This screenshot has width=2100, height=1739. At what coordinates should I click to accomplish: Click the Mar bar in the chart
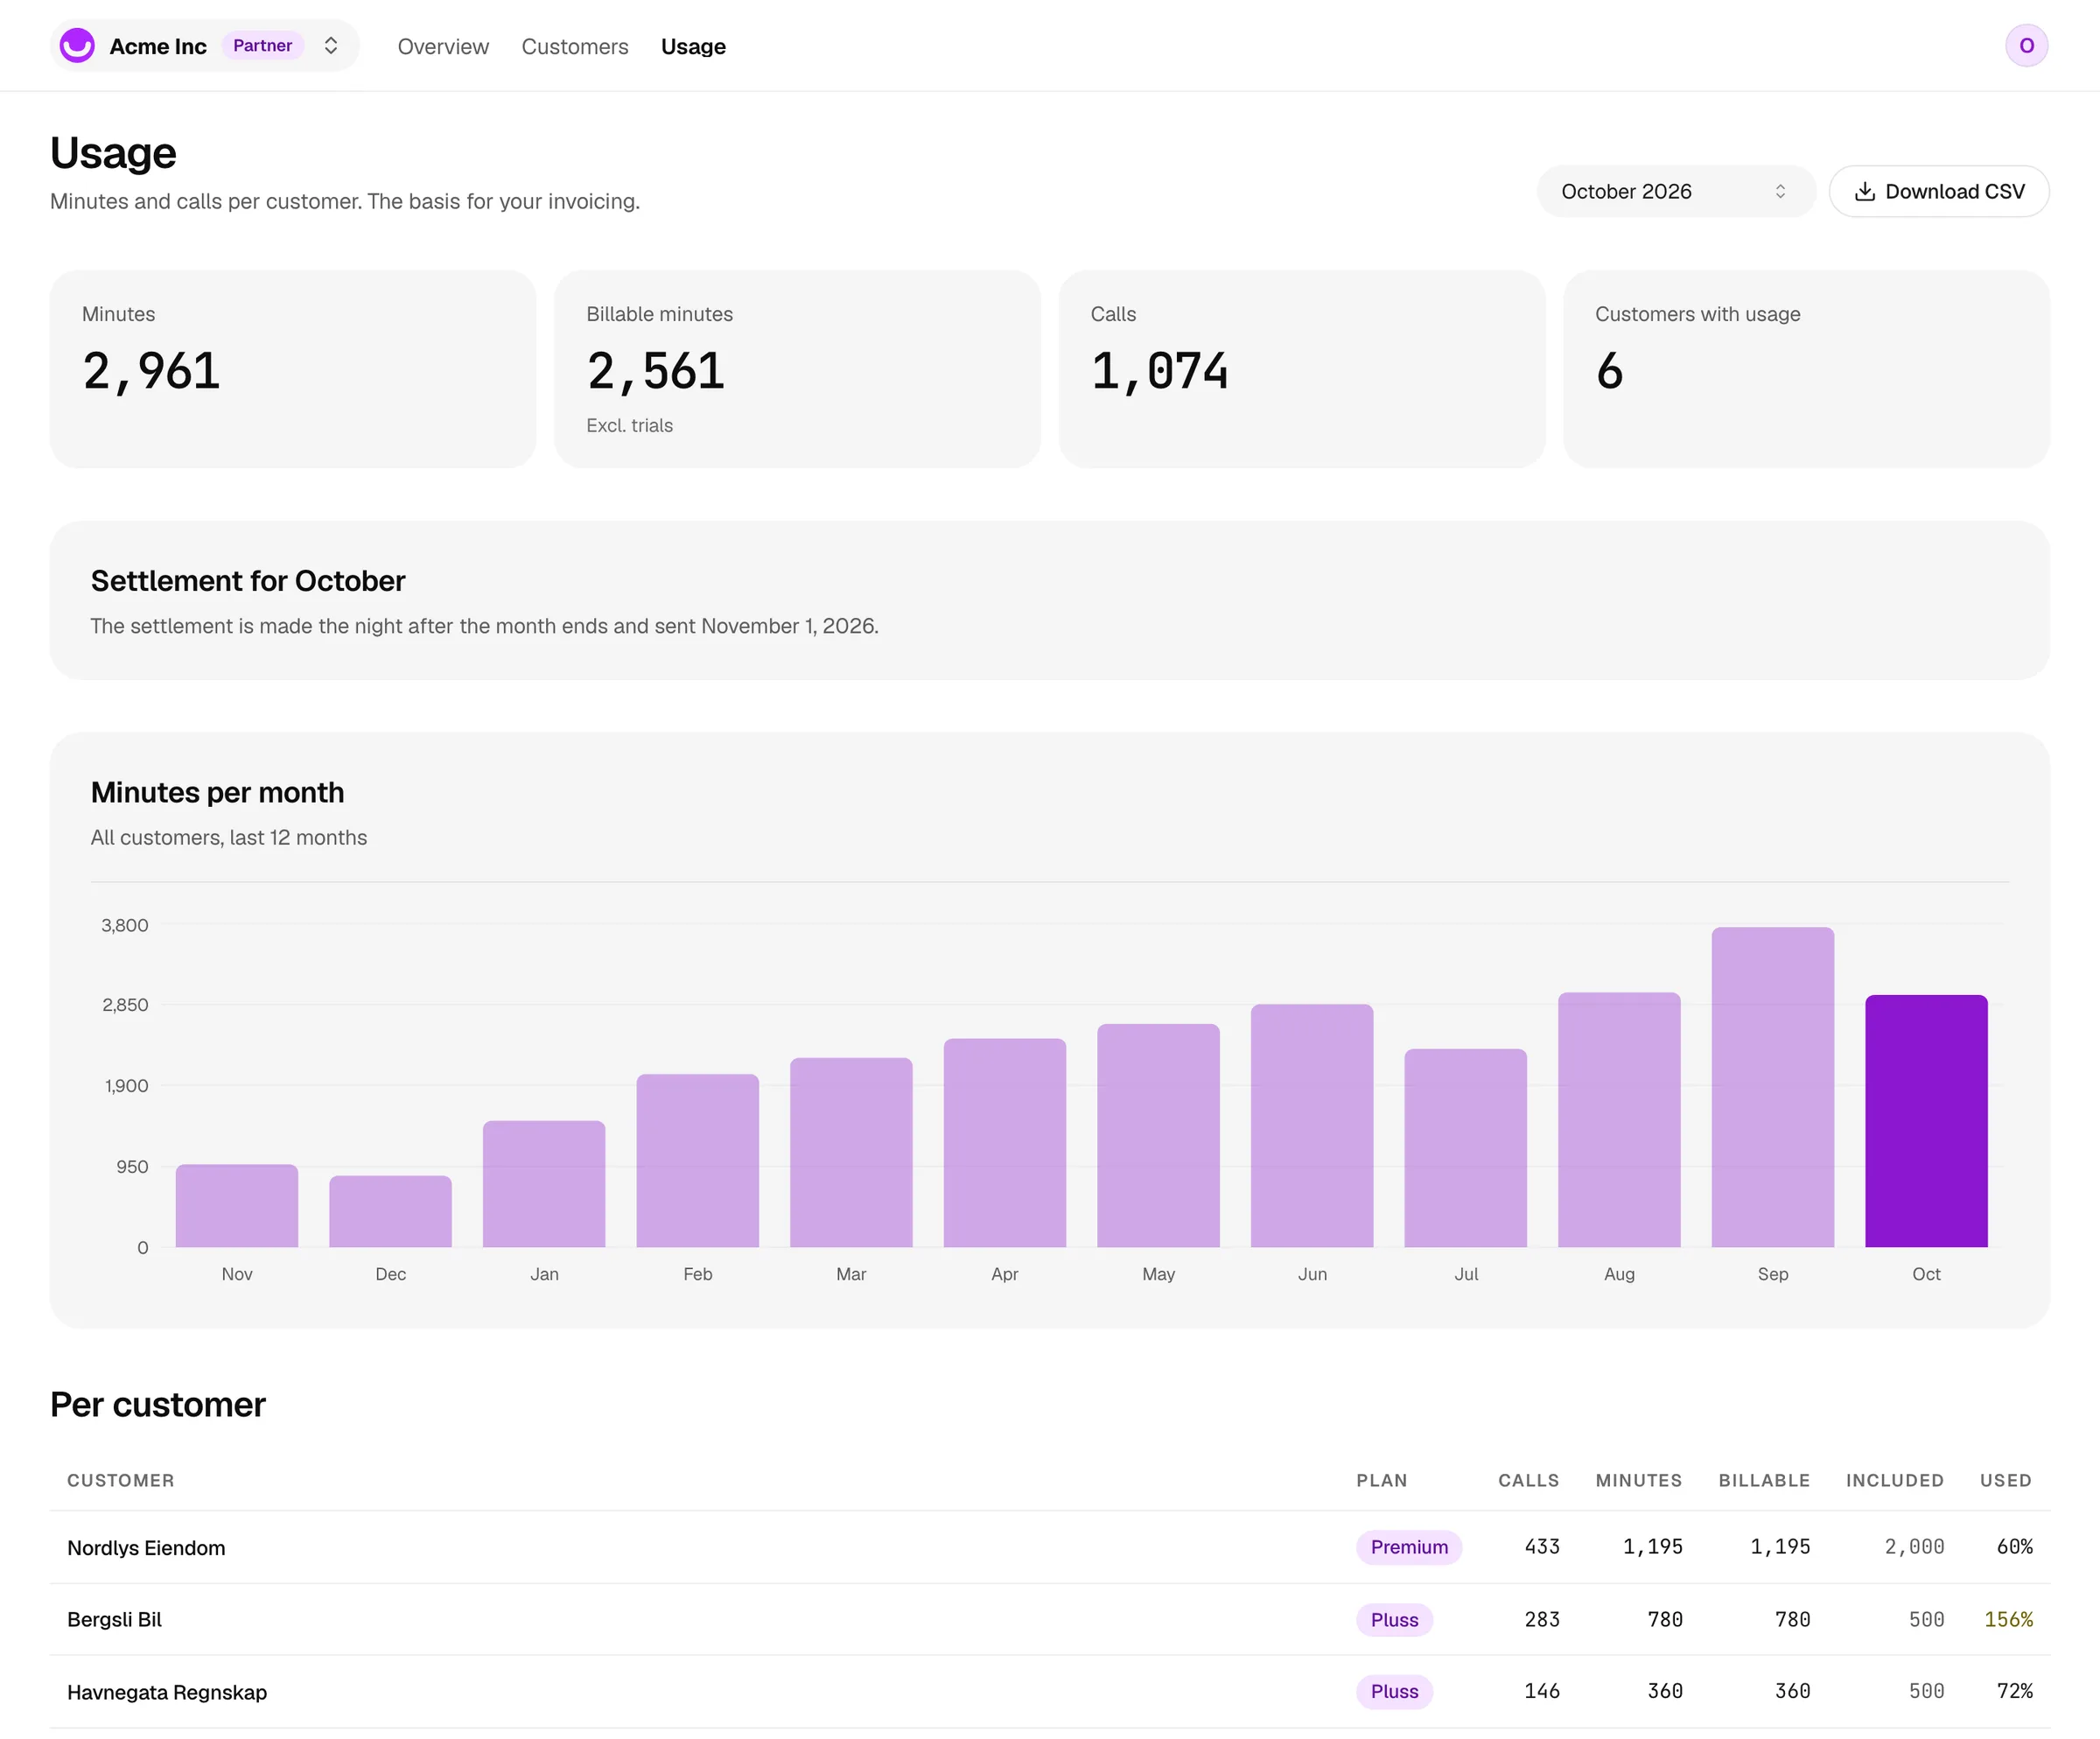pos(851,1152)
